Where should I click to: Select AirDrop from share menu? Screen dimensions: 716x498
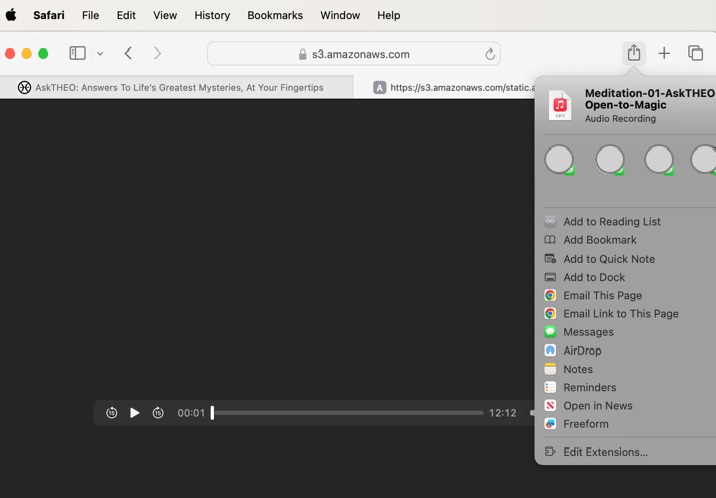pyautogui.click(x=582, y=351)
